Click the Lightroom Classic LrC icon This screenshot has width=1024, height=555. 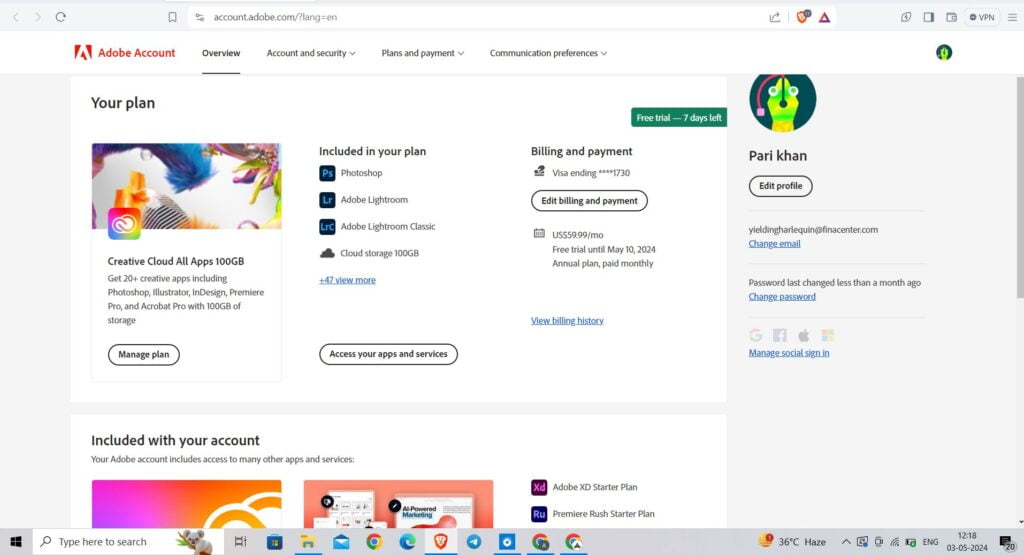point(327,227)
